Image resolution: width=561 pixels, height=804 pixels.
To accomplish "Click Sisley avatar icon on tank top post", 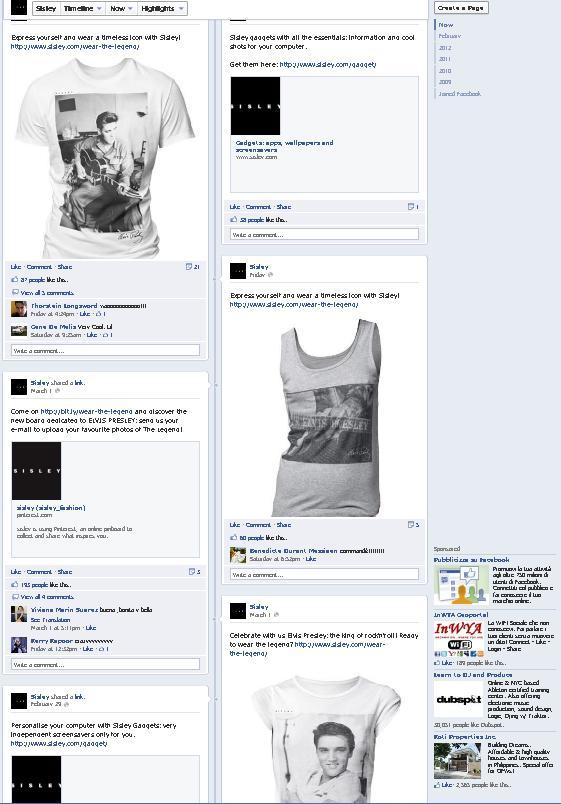I will [x=238, y=271].
